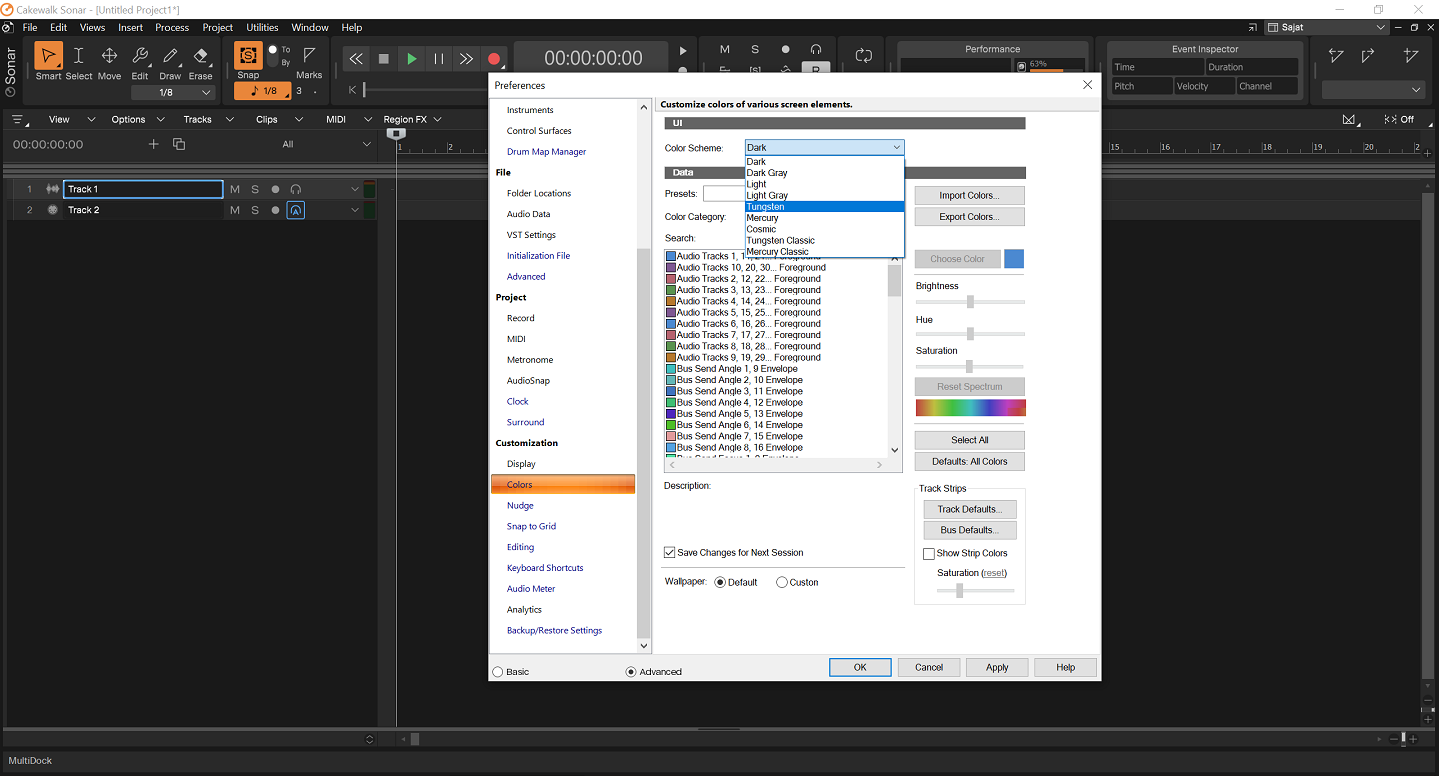
Task: Click the add track plus icon
Action: pos(154,144)
